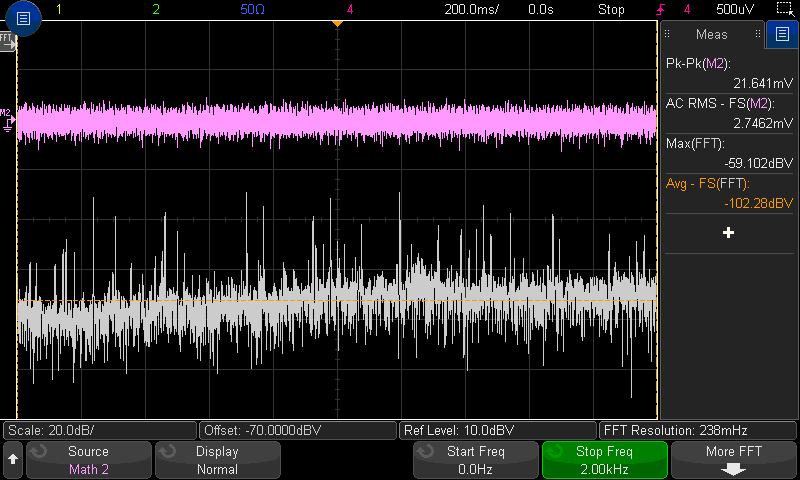Image resolution: width=800 pixels, height=480 pixels.
Task: Select the Avg - FS(FFT) measurement
Action: click(x=729, y=193)
